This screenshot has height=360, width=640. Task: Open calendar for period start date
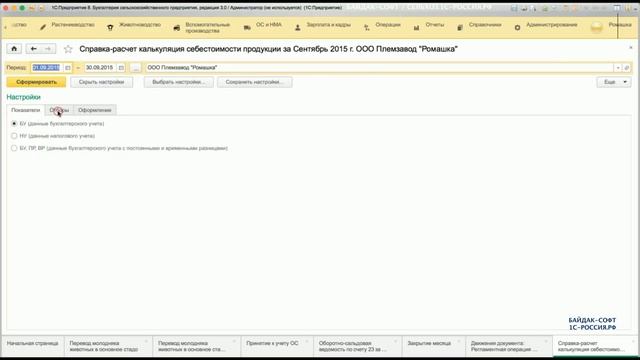(x=68, y=68)
